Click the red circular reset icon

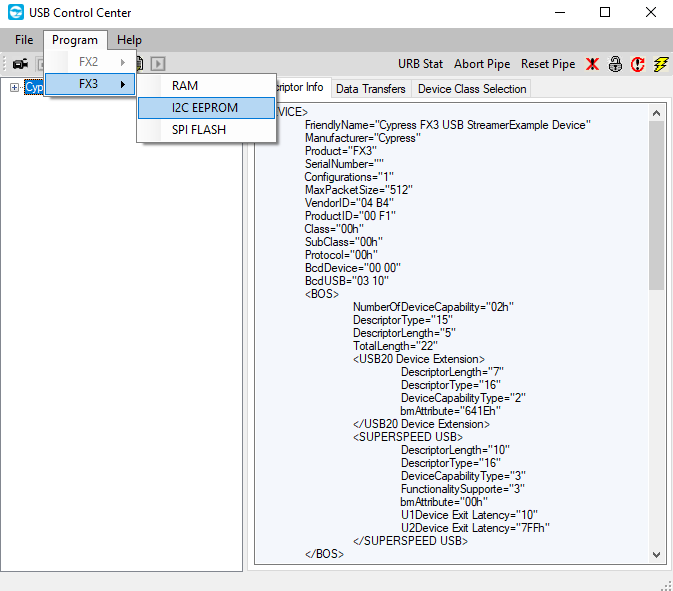click(x=638, y=64)
